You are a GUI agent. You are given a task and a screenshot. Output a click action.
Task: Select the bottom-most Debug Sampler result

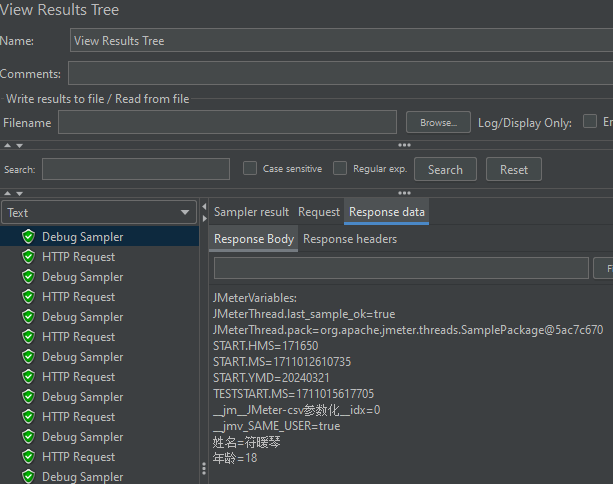coord(82,477)
